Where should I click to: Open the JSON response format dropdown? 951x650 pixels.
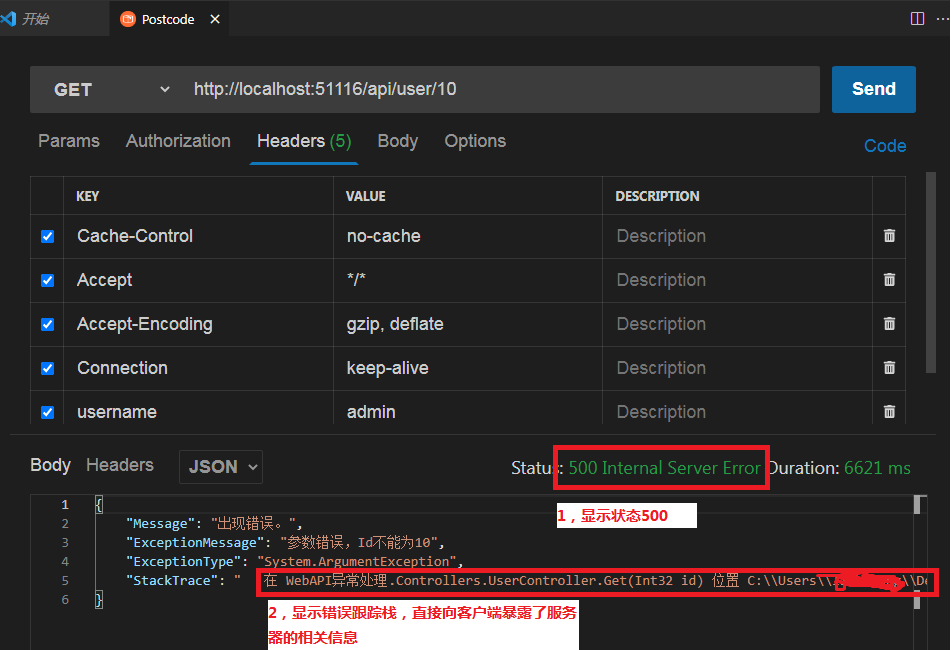coord(221,467)
